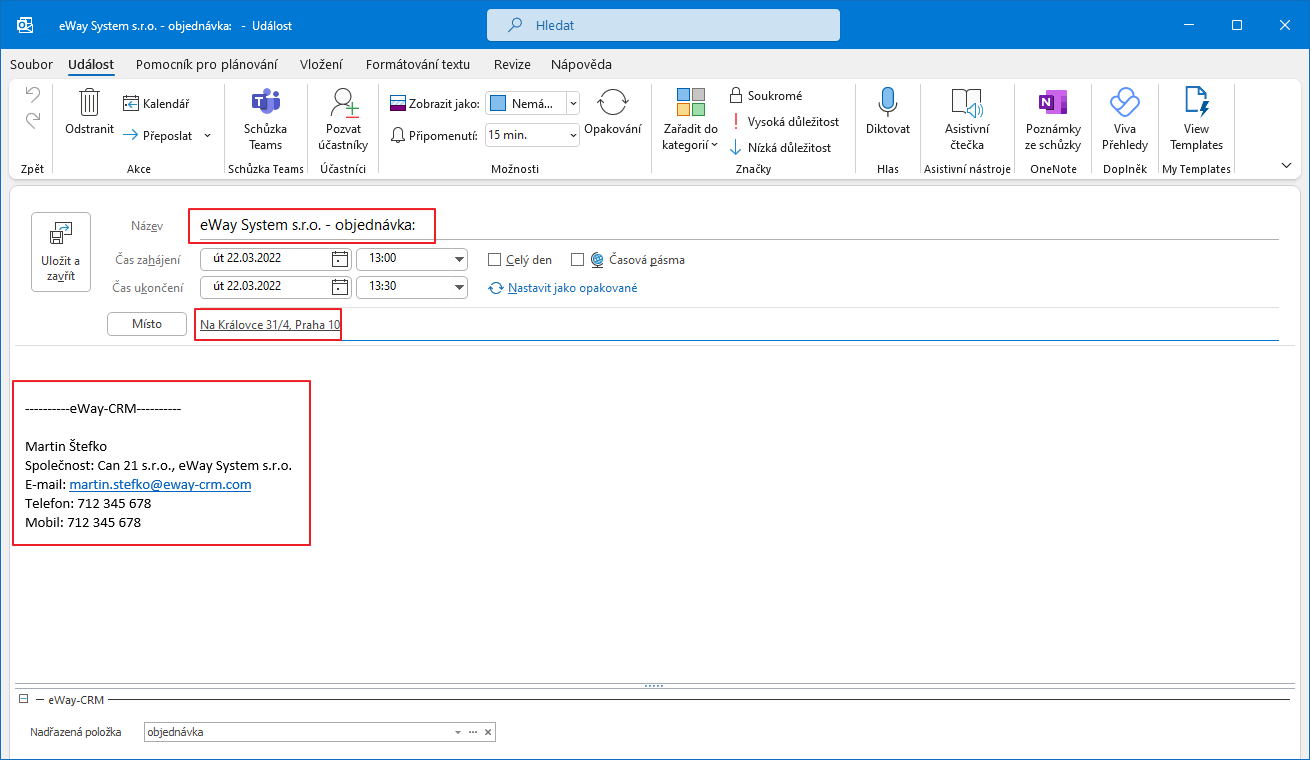
Task: Select the Událost tab
Action: [x=91, y=64]
